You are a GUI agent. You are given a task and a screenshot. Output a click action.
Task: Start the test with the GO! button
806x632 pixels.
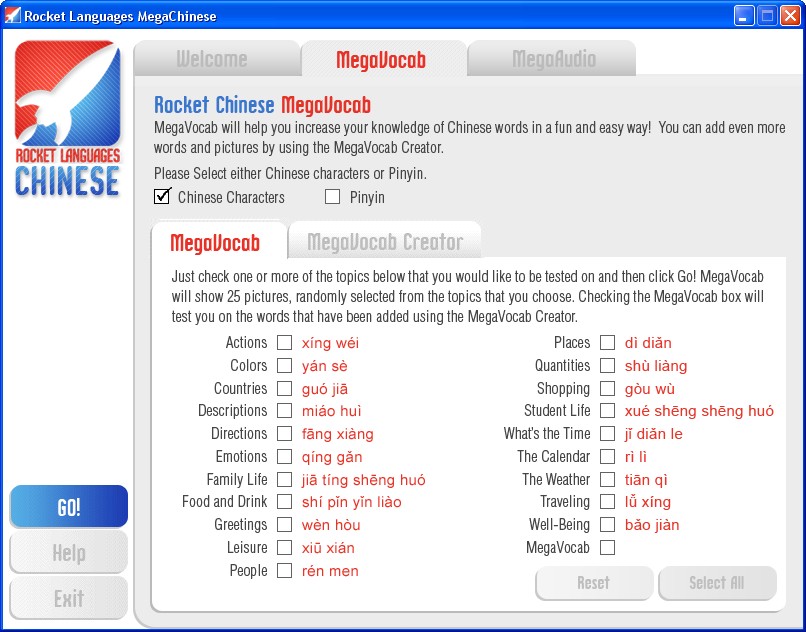point(69,507)
